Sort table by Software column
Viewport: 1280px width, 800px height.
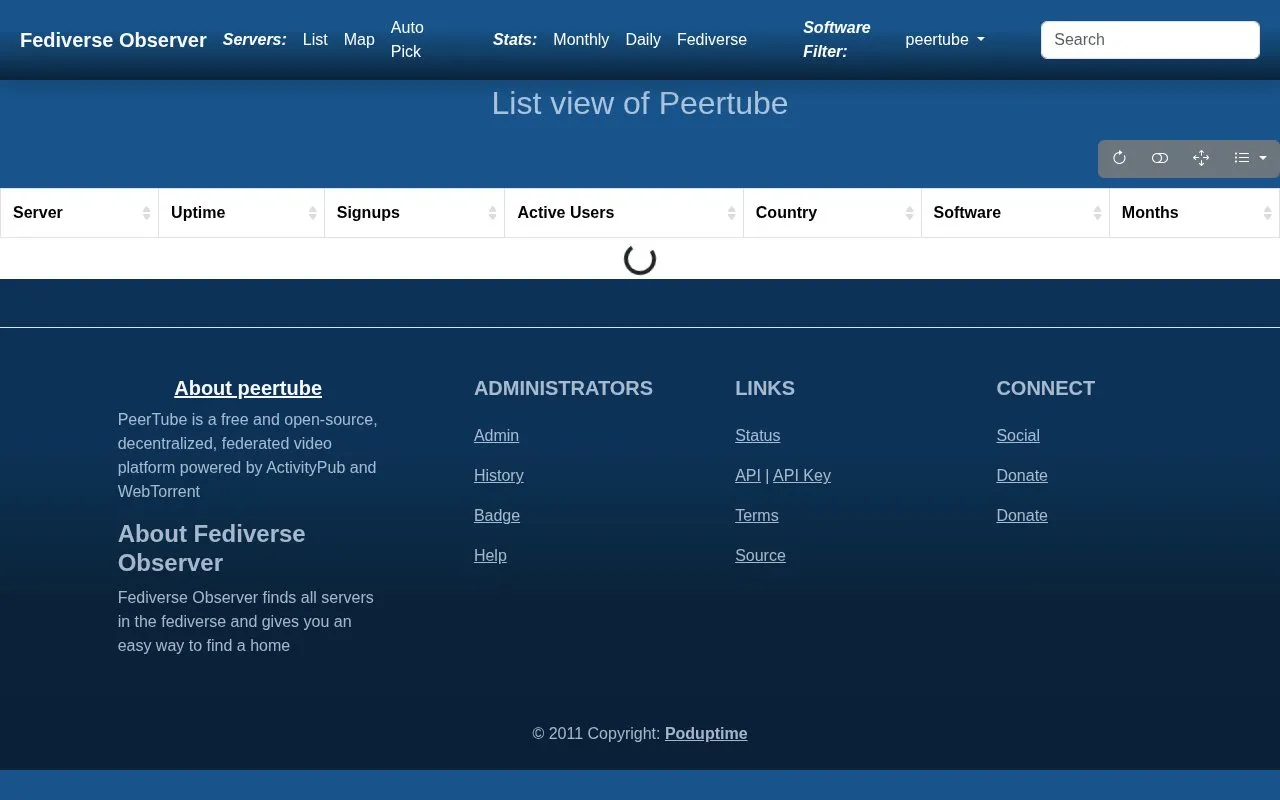pyautogui.click(x=1015, y=213)
